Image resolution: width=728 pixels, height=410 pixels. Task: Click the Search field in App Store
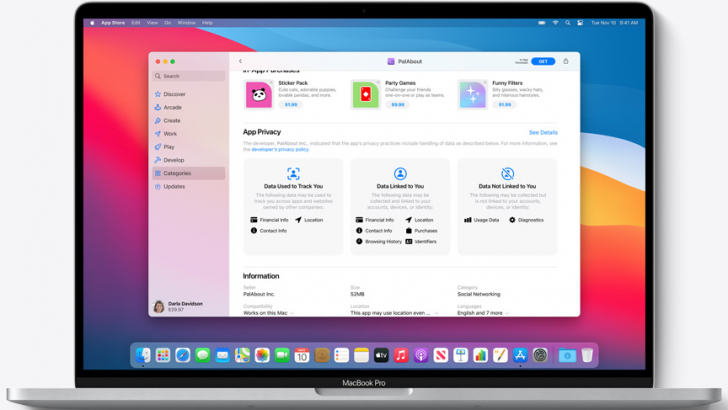[188, 76]
